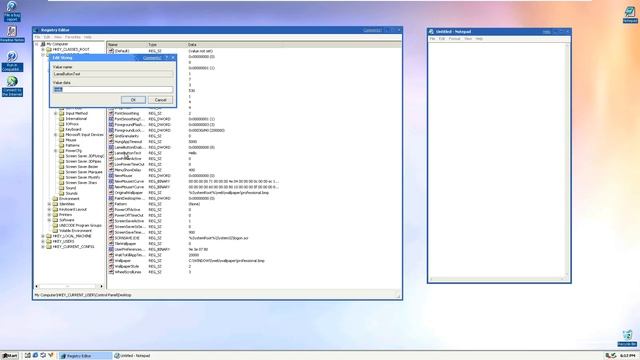The width and height of the screenshot is (640, 360).
Task: Click the Start button on taskbar
Action: pos(10,356)
